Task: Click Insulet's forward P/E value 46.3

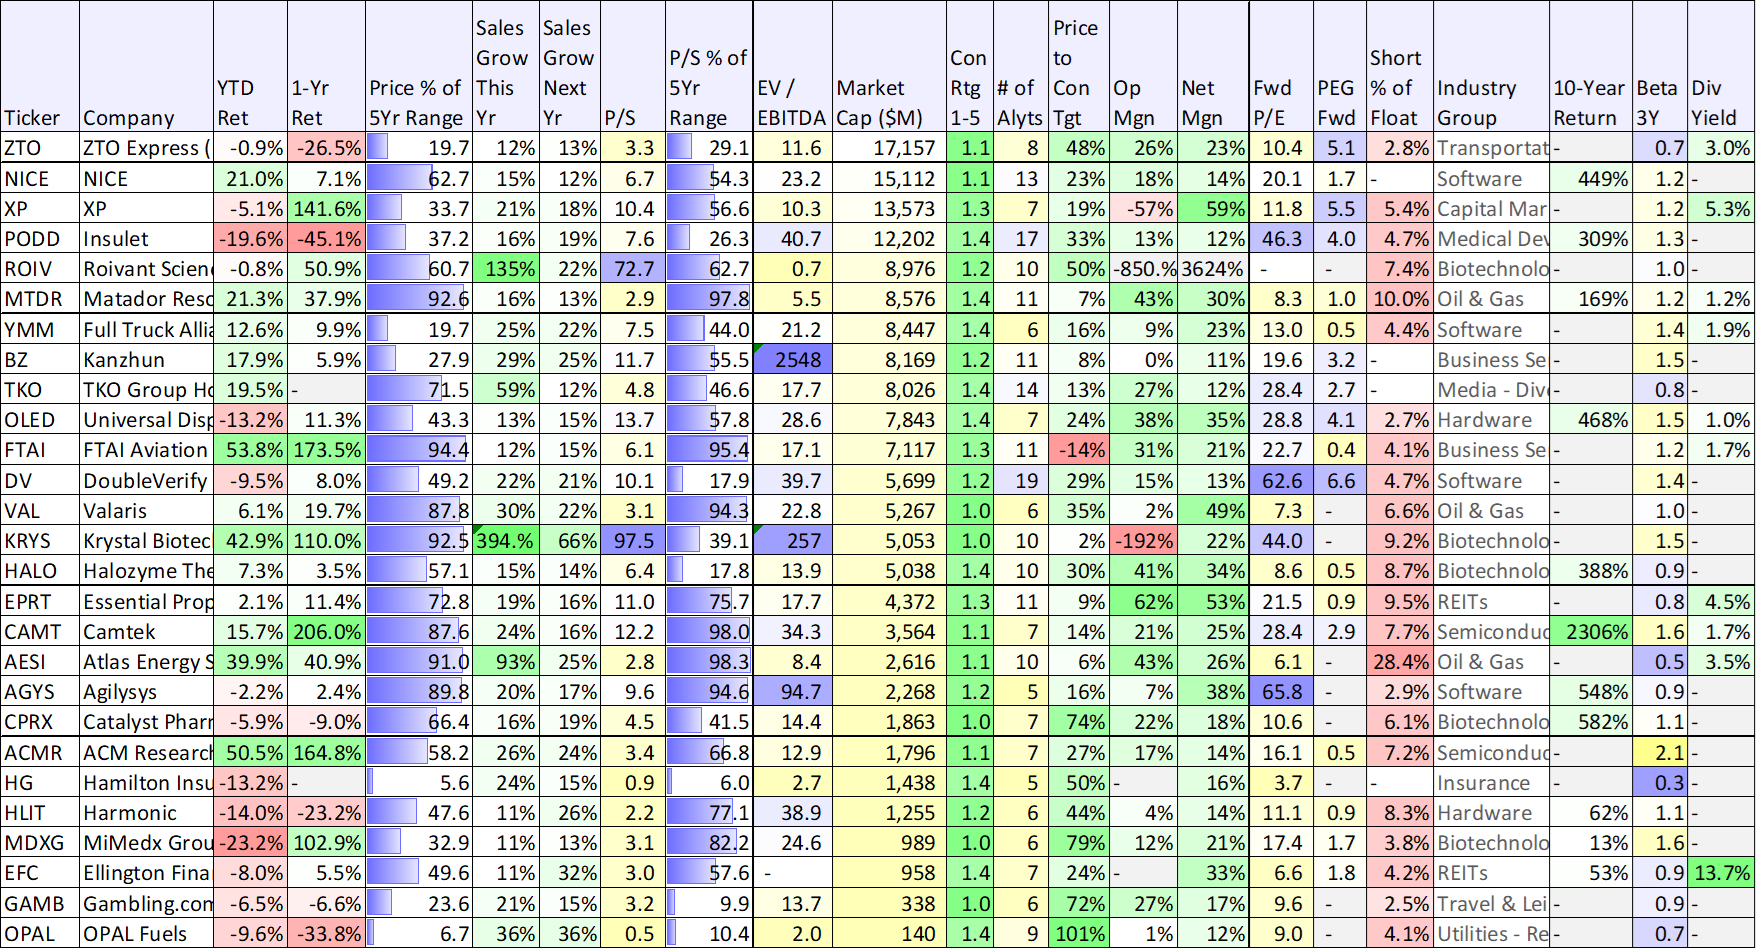Action: click(x=1282, y=239)
